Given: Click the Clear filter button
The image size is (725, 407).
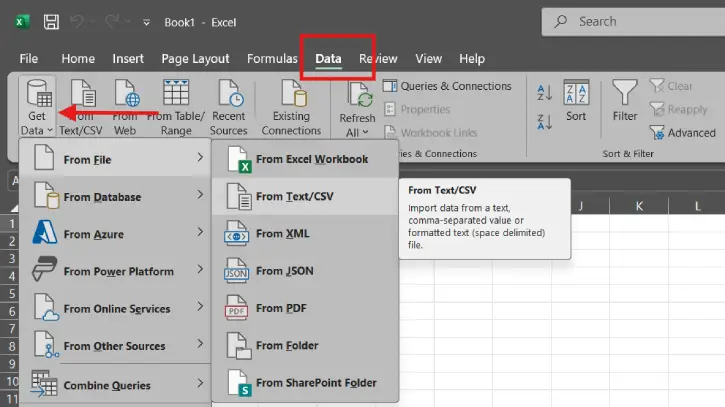Looking at the screenshot, I should [x=671, y=86].
